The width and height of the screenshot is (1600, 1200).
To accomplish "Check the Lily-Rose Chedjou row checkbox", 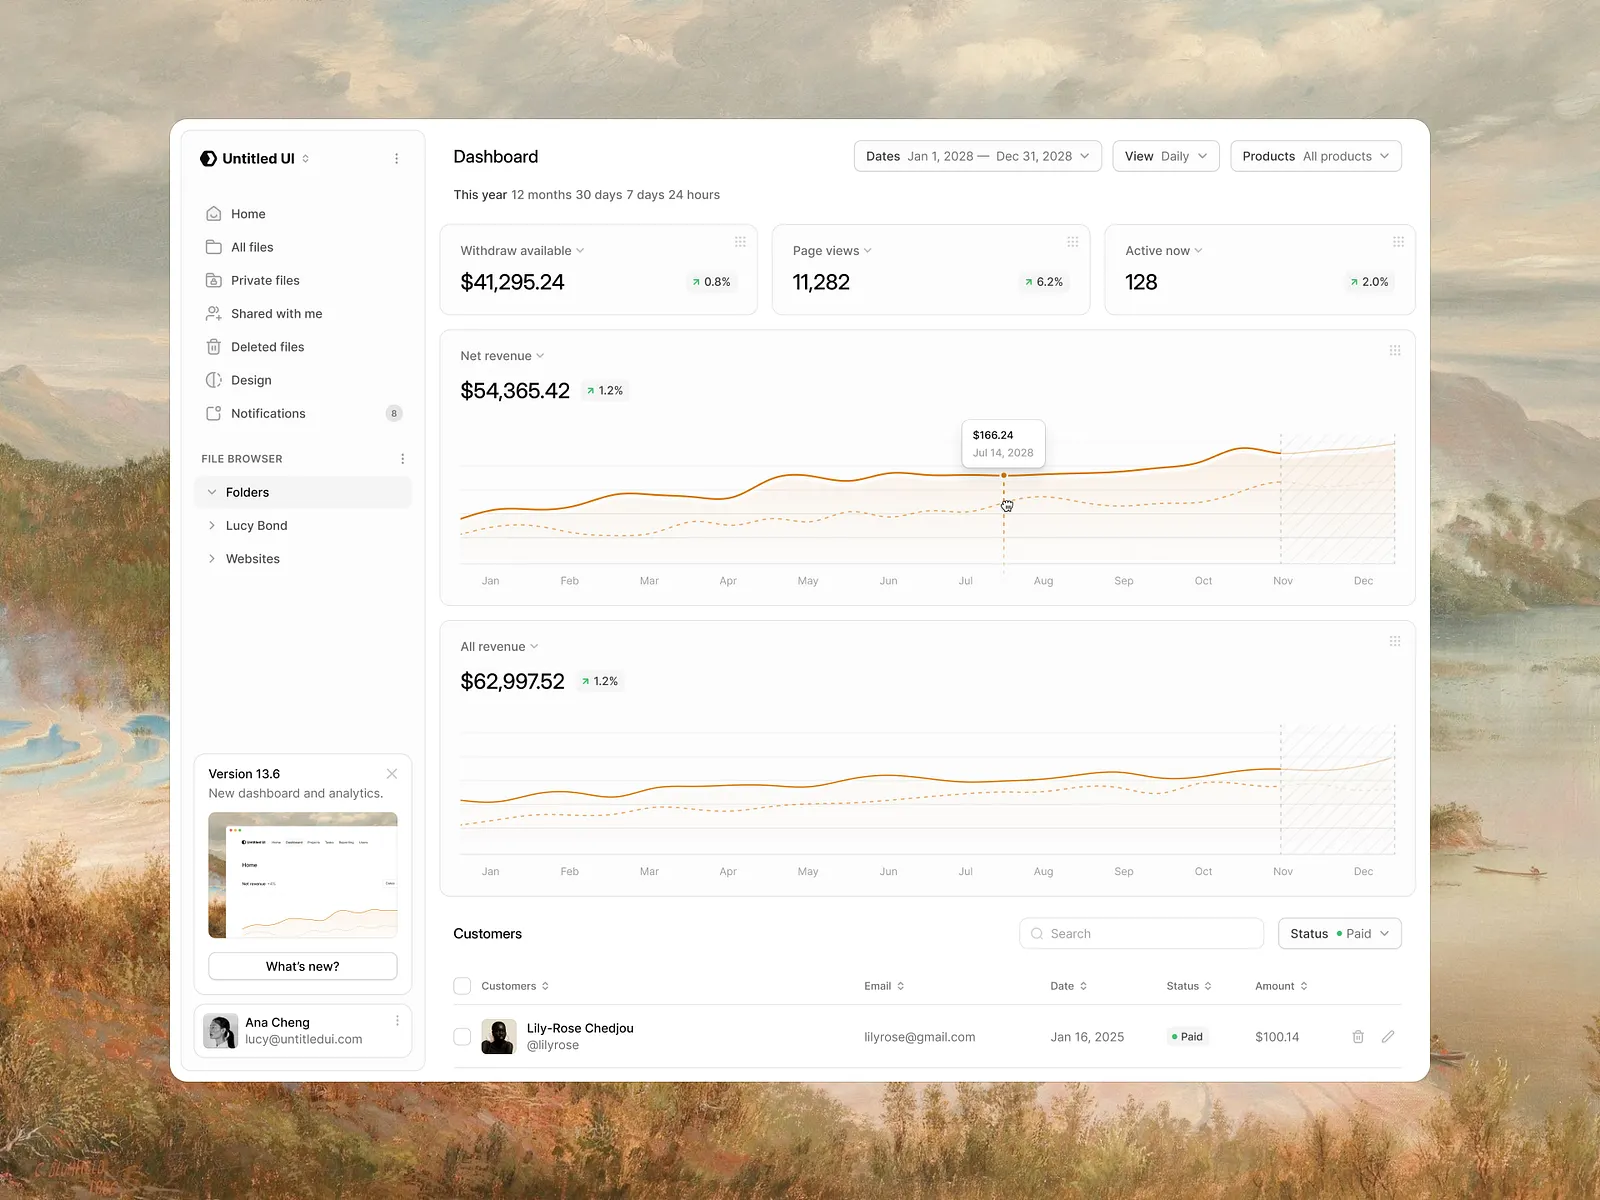I will 462,1037.
